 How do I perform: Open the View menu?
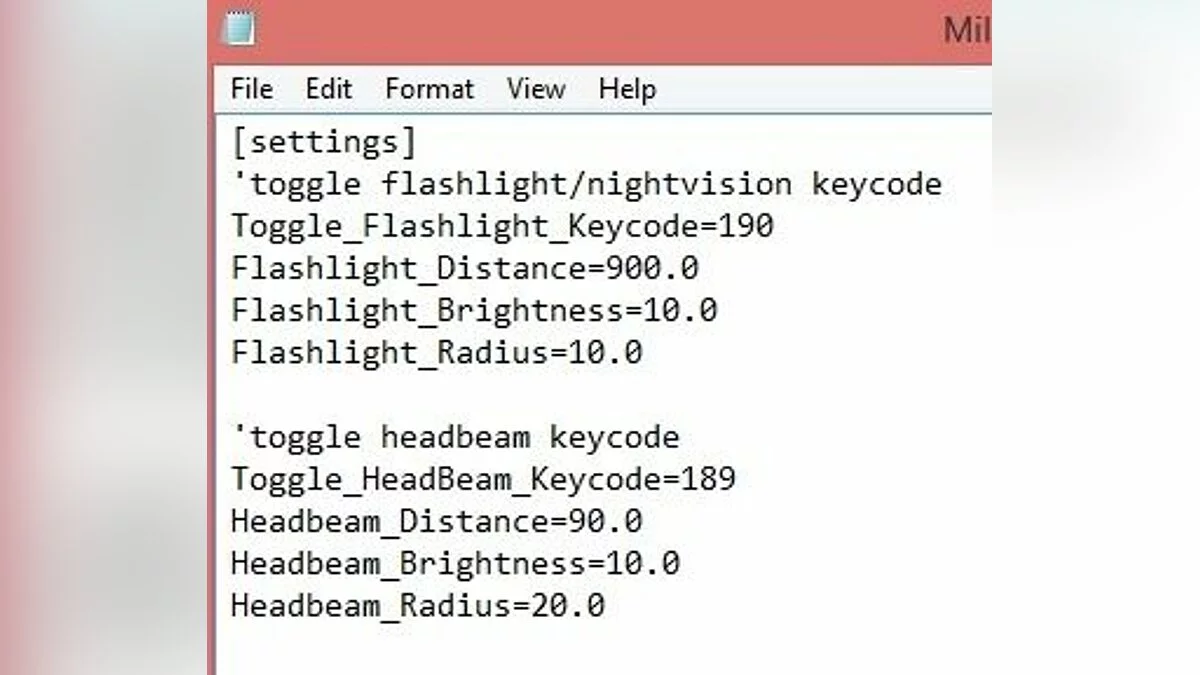click(x=535, y=89)
